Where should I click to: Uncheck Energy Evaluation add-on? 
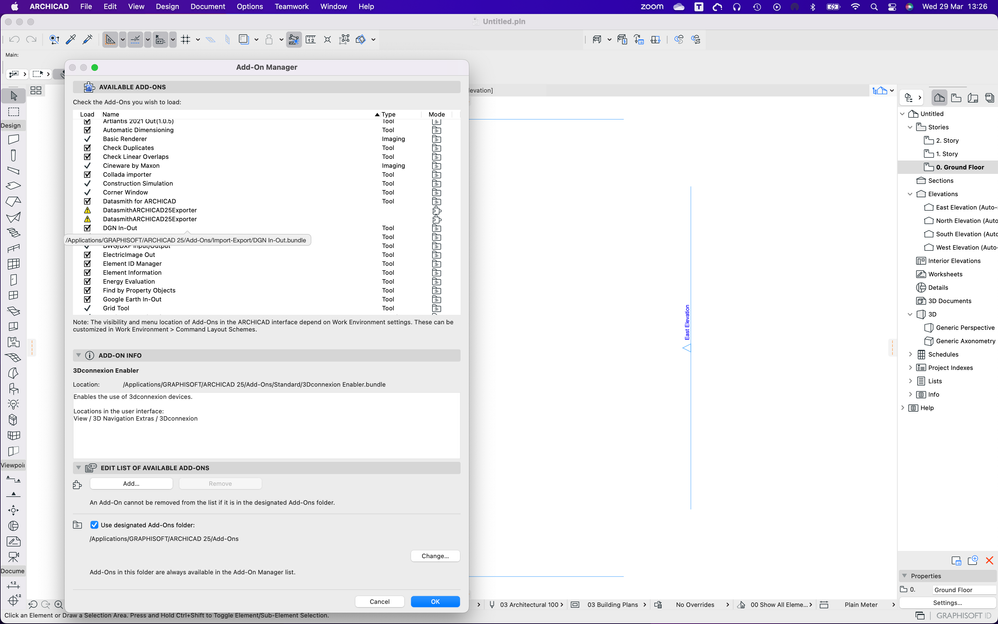87,281
